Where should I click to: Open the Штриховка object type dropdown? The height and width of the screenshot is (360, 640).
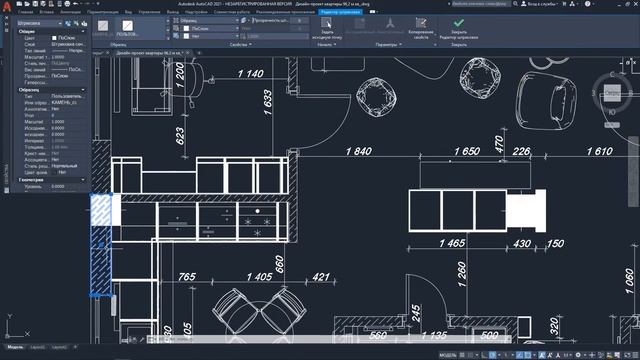pos(39,24)
